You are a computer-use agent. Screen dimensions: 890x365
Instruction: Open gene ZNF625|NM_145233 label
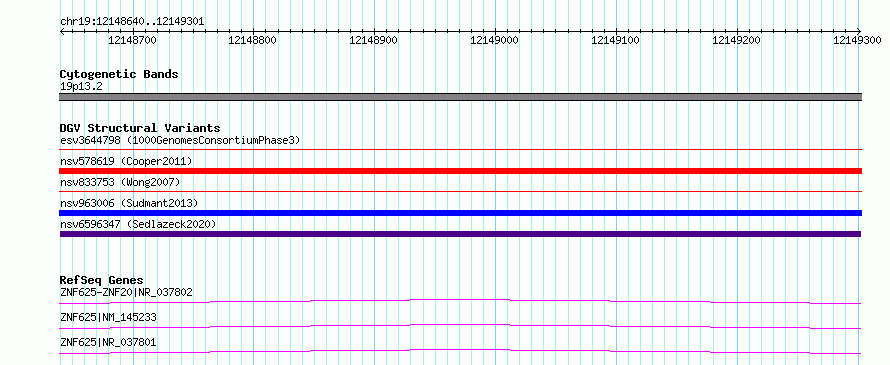coord(108,318)
